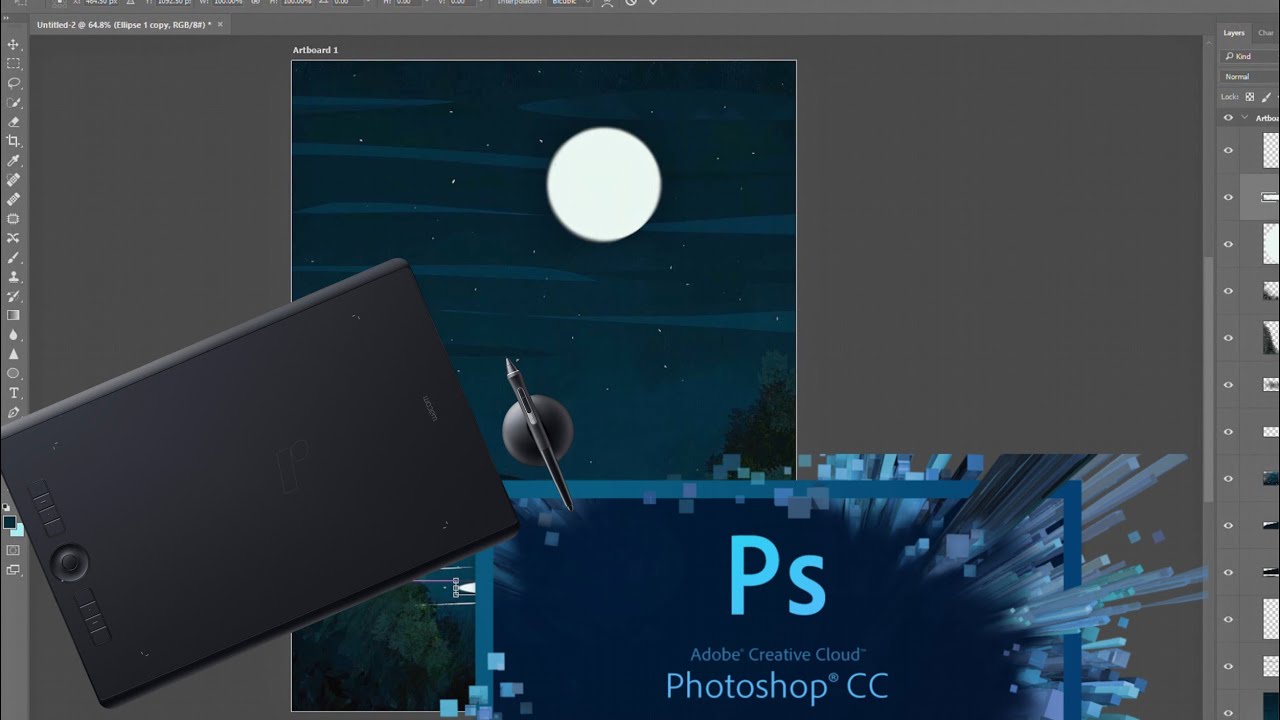Select the Gradient tool
This screenshot has height=720, width=1280.
coord(14,315)
